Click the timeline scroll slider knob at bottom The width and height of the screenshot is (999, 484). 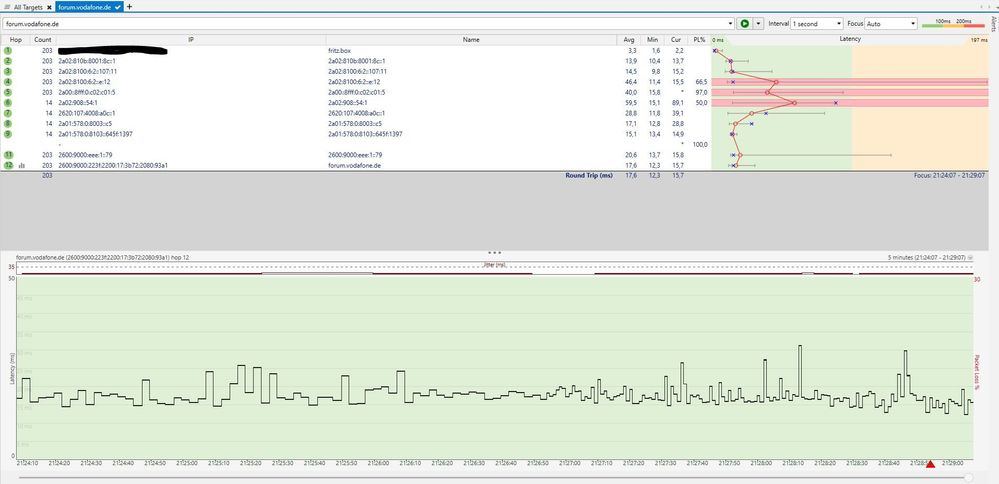tap(968, 477)
